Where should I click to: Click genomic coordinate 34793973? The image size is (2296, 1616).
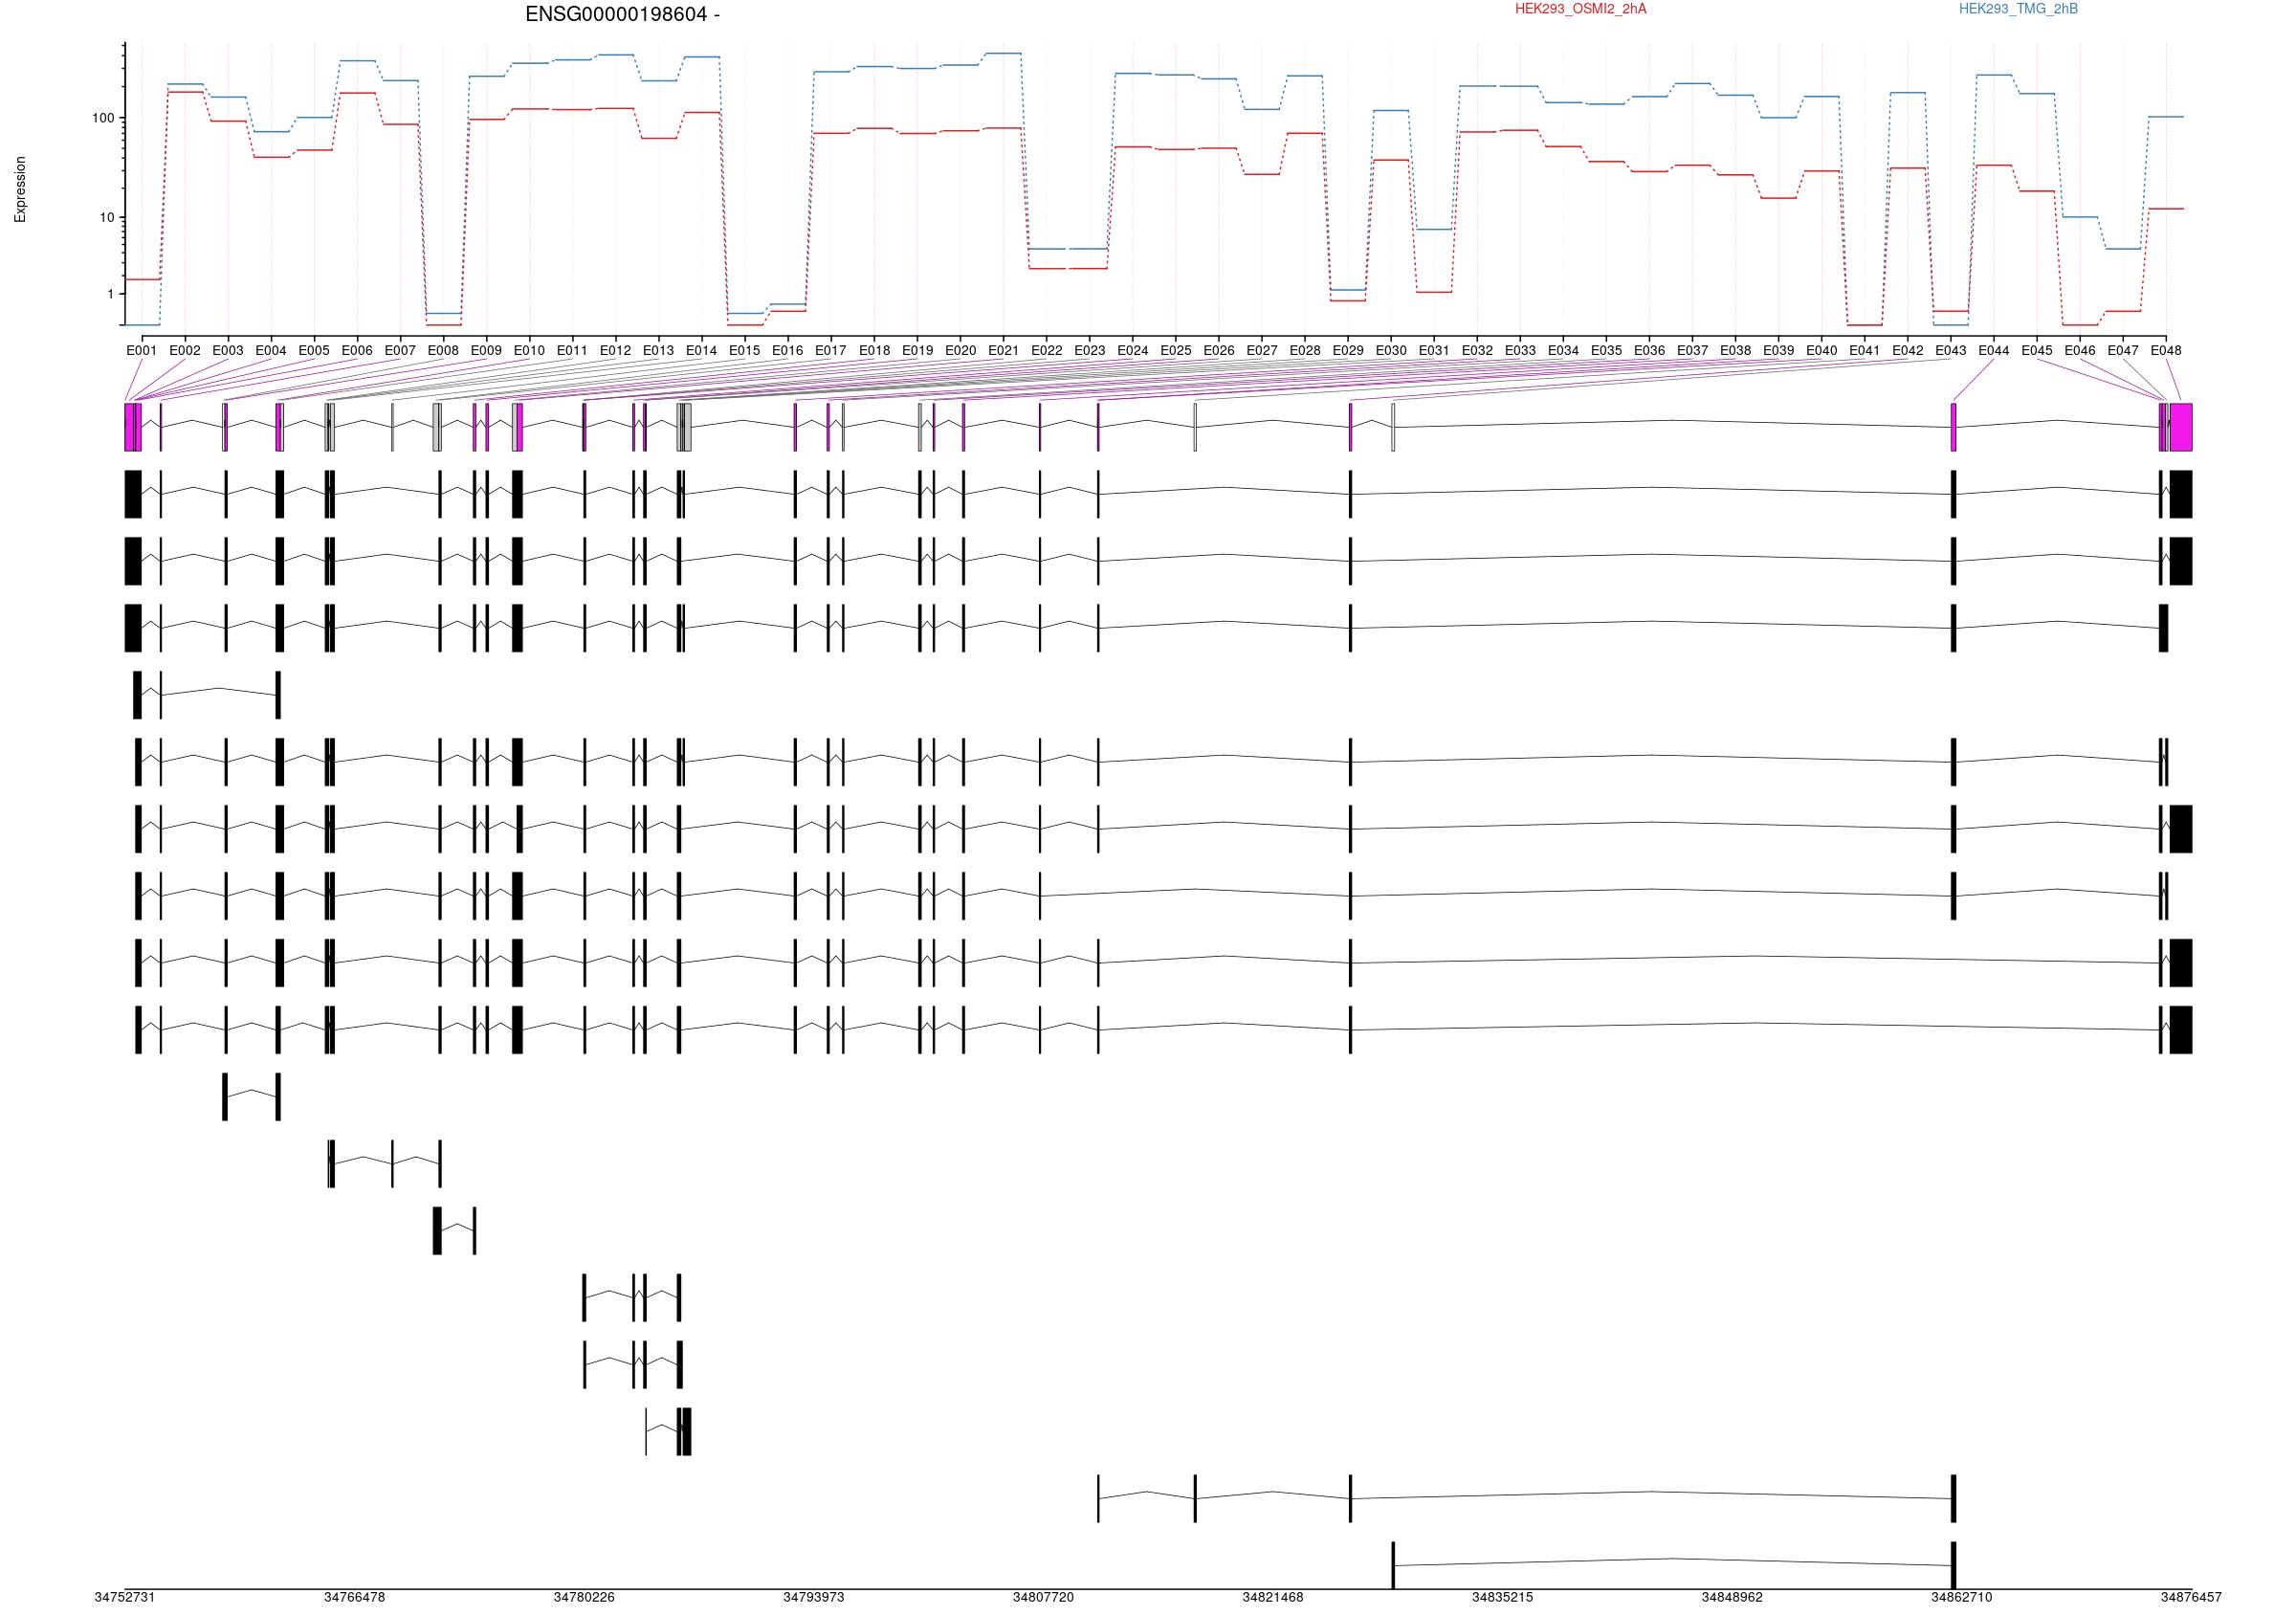pos(814,1598)
